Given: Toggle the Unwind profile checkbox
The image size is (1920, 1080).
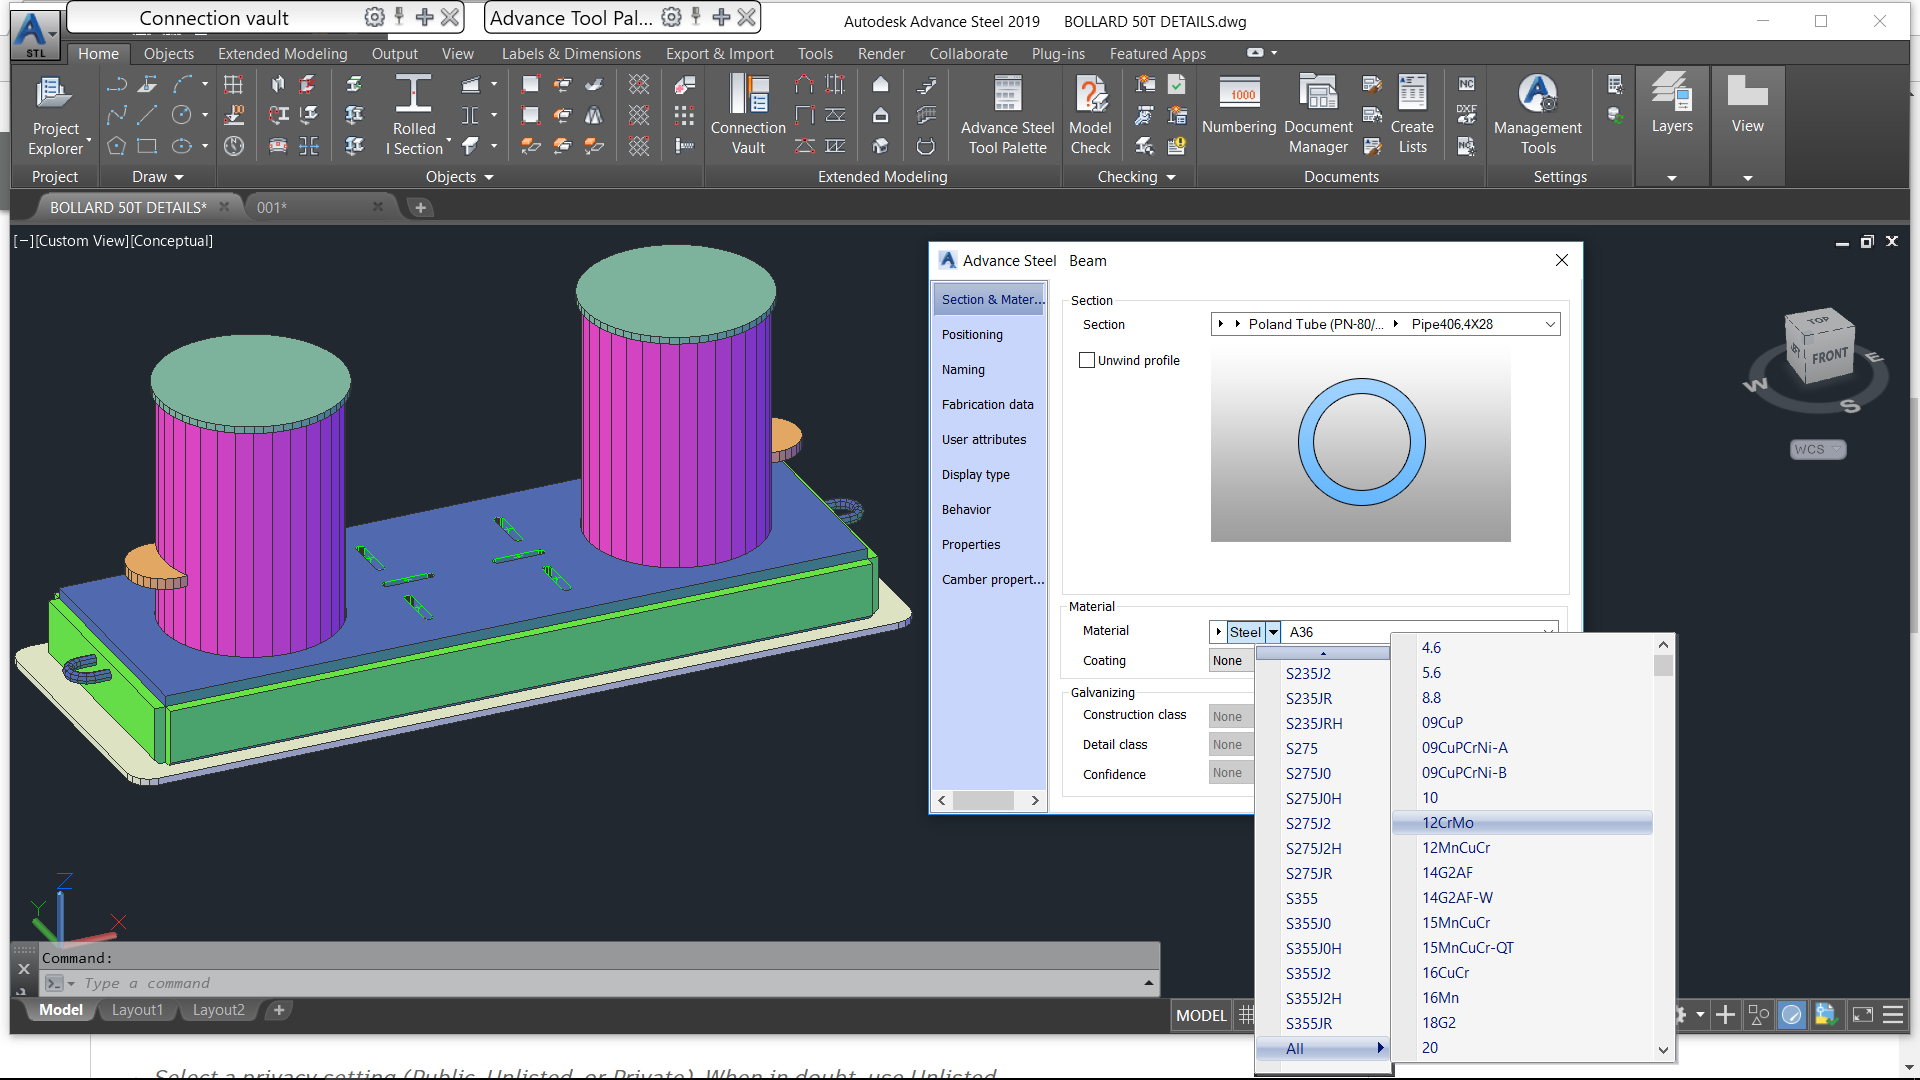Looking at the screenshot, I should tap(1087, 360).
